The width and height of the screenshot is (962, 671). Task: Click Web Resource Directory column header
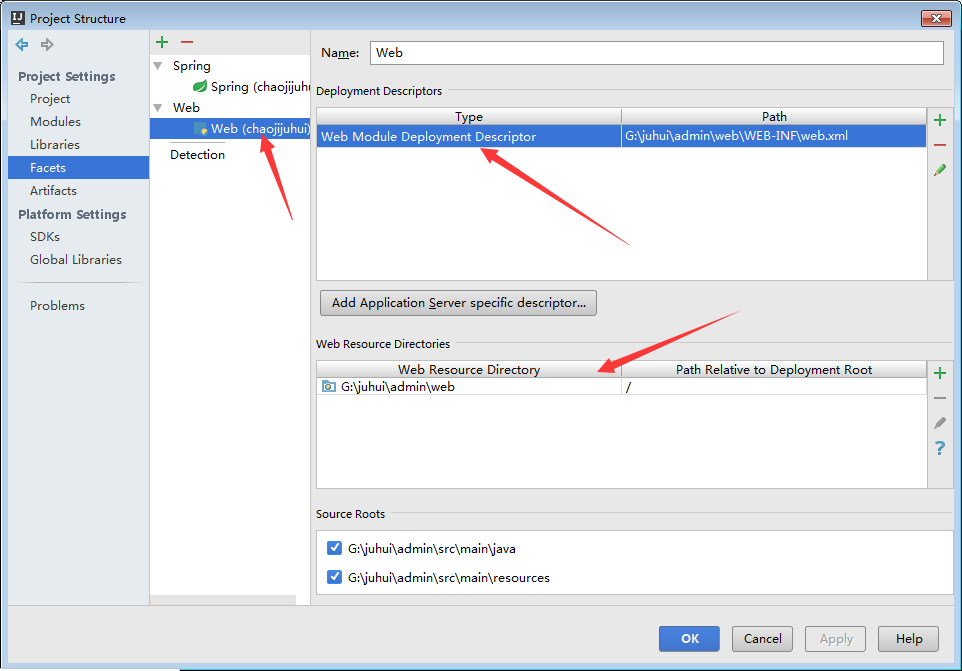click(469, 369)
